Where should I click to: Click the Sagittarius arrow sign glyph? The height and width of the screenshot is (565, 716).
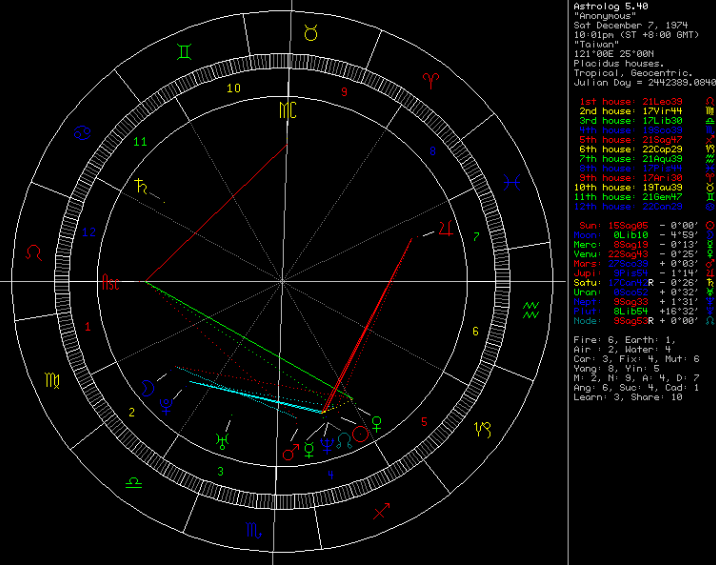click(x=381, y=512)
